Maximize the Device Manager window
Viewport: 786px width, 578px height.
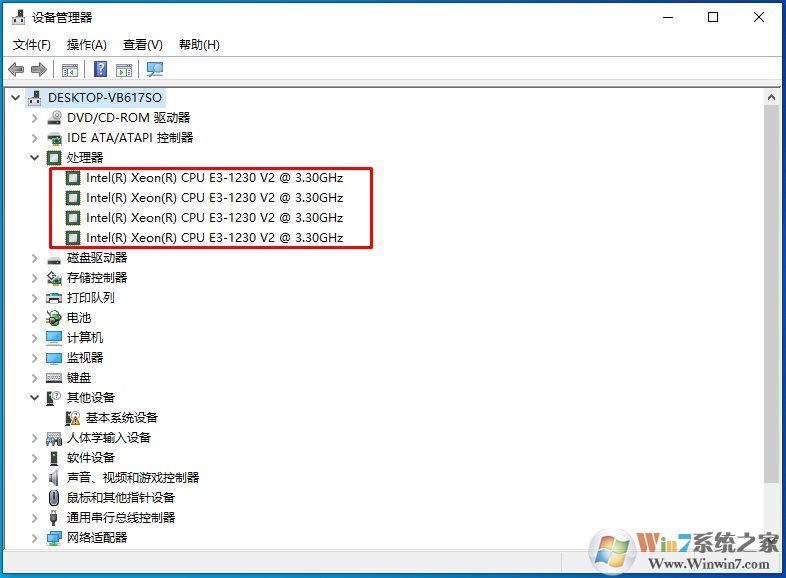[713, 17]
